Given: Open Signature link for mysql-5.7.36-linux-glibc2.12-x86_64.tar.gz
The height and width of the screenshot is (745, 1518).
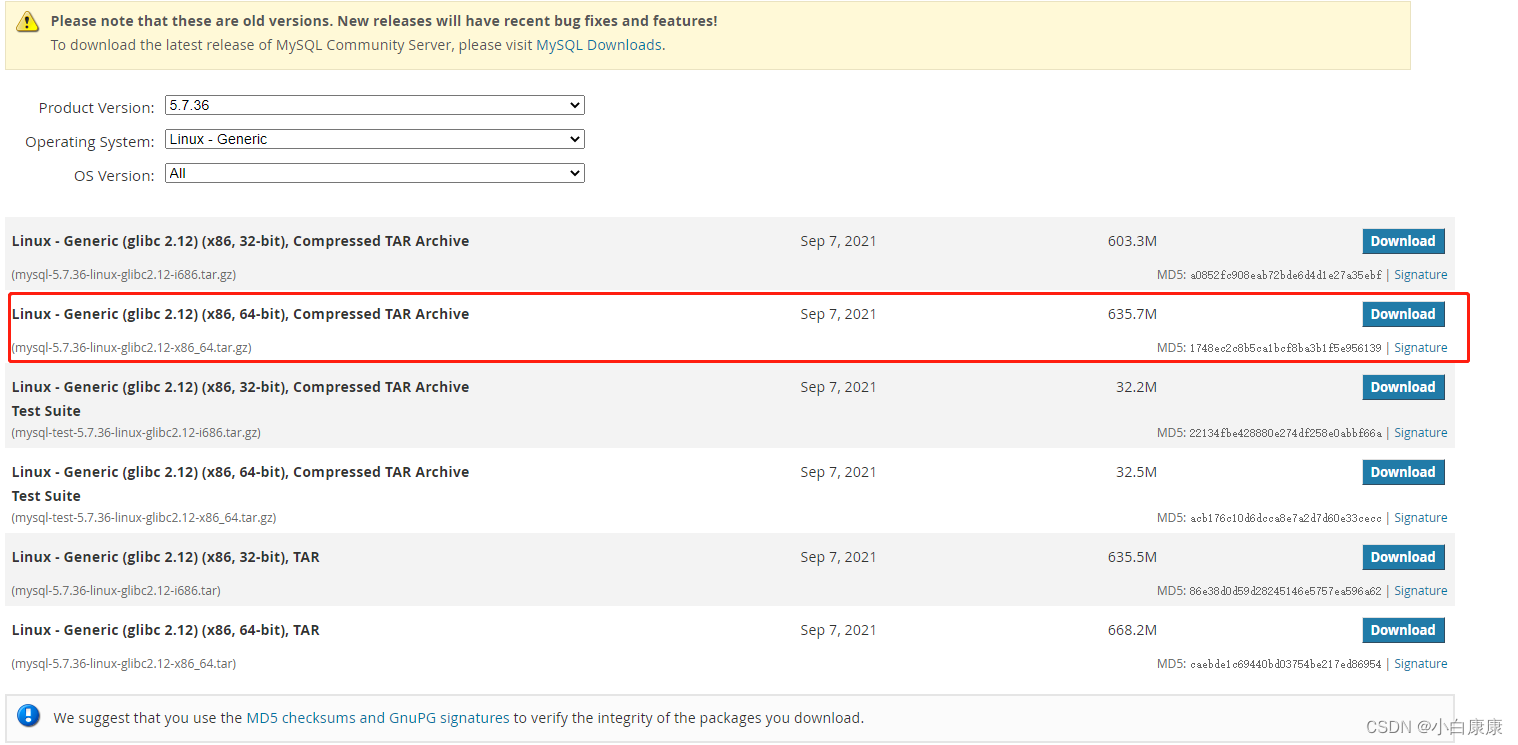Looking at the screenshot, I should tap(1421, 348).
